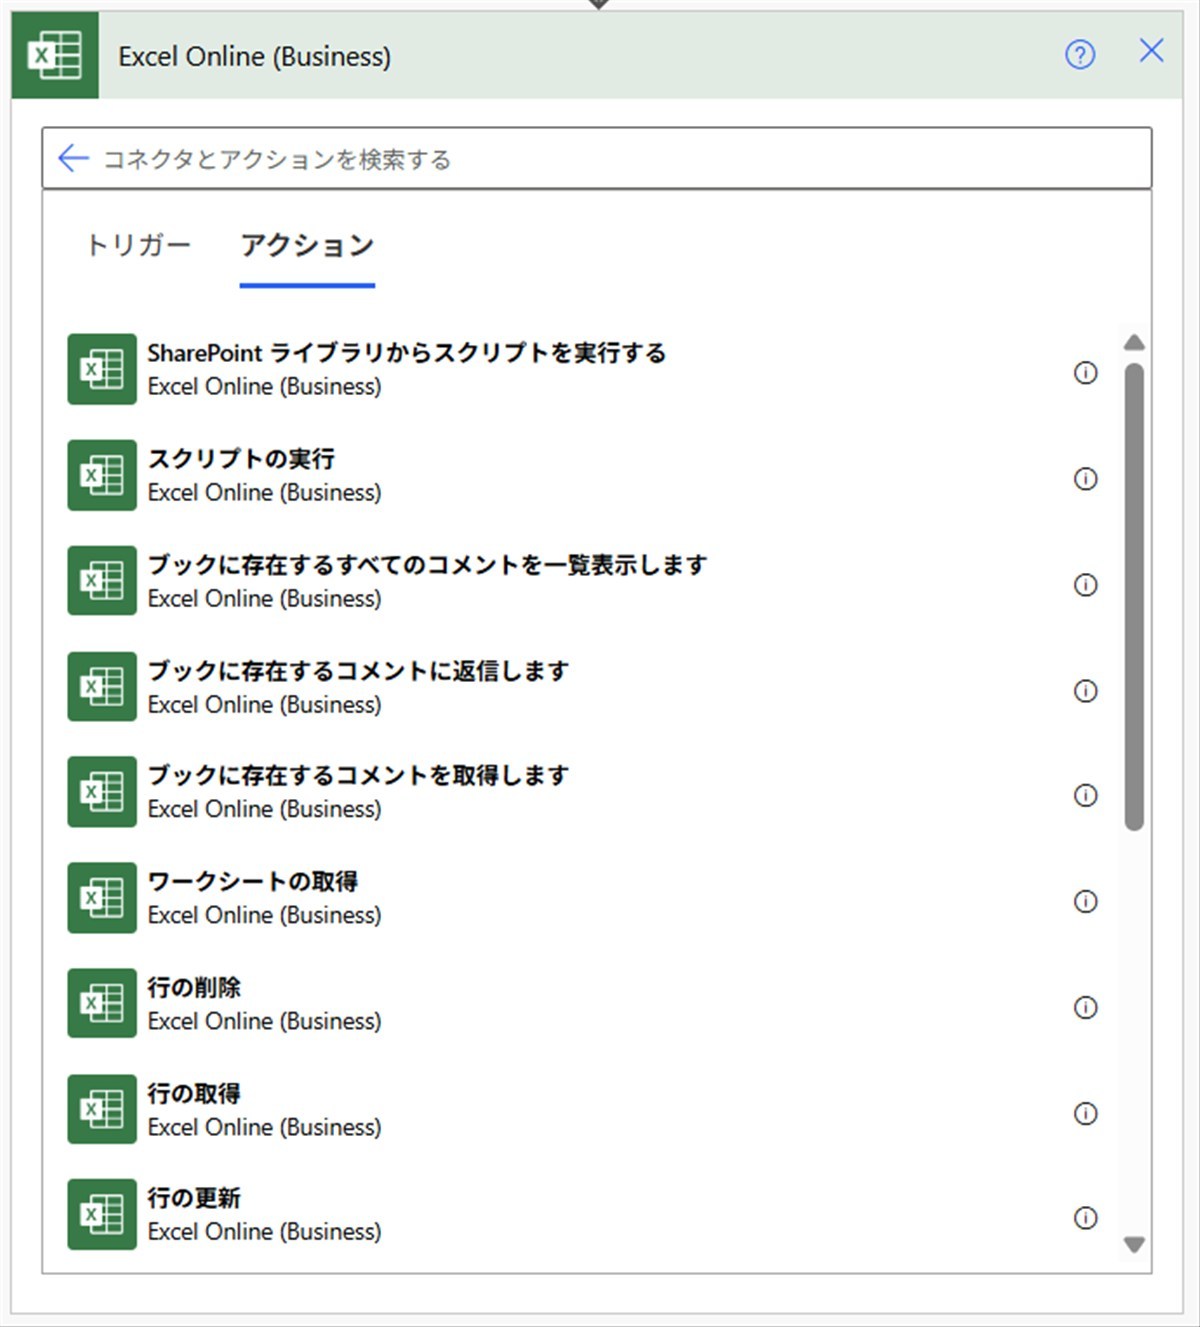Show info for 行の削除 action
1200x1327 pixels.
point(1085,1007)
